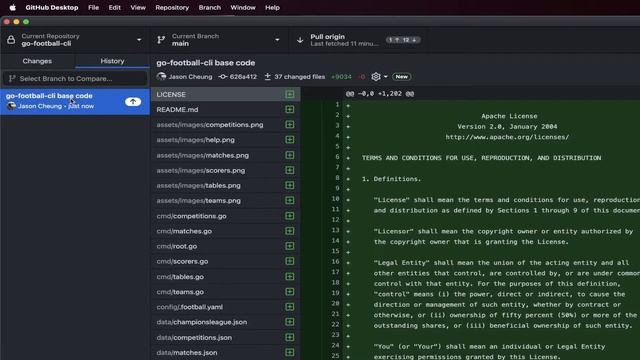Click added-file icon beside competitions.png

pos(290,124)
